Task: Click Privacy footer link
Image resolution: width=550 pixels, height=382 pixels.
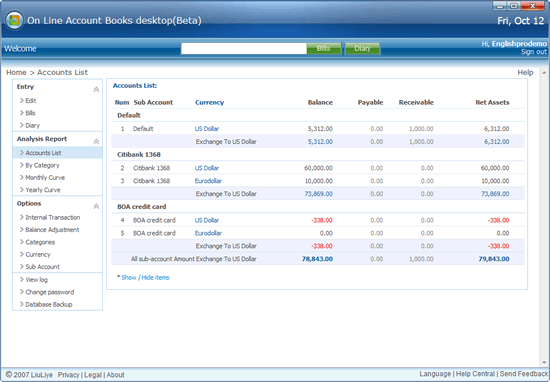Action: 68,375
